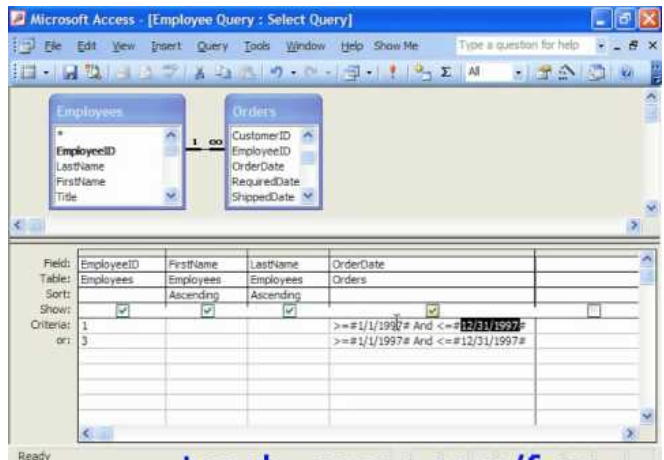Click the View (datasheet) toolbar icon

click(29, 72)
